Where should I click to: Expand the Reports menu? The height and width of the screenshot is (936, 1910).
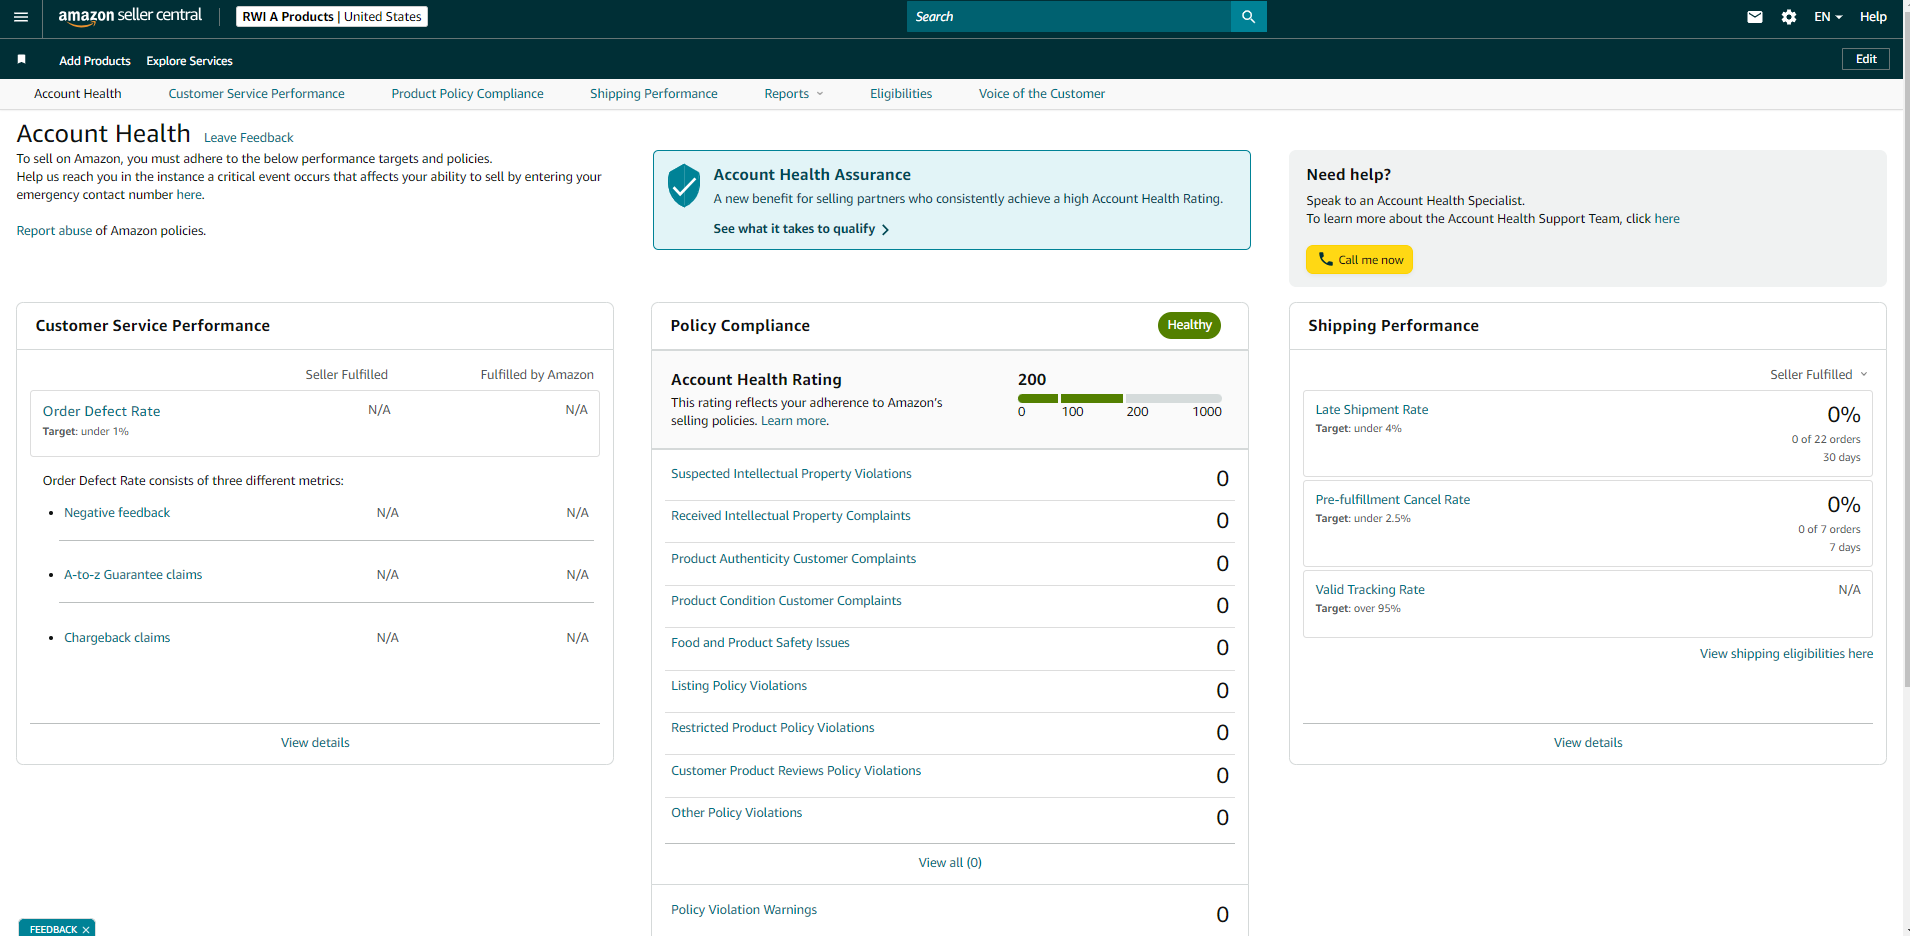click(794, 94)
